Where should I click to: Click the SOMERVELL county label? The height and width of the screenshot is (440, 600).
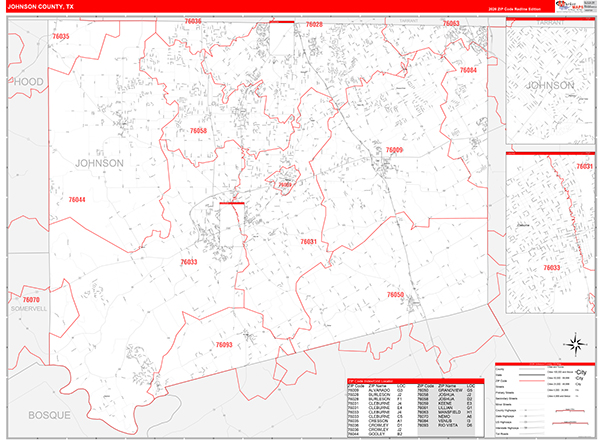click(29, 309)
